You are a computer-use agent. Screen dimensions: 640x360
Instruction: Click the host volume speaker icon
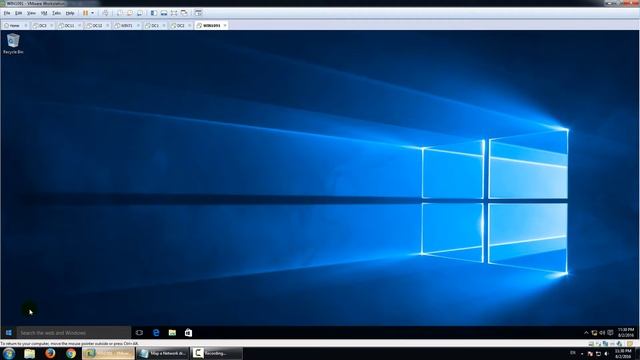[x=606, y=353]
